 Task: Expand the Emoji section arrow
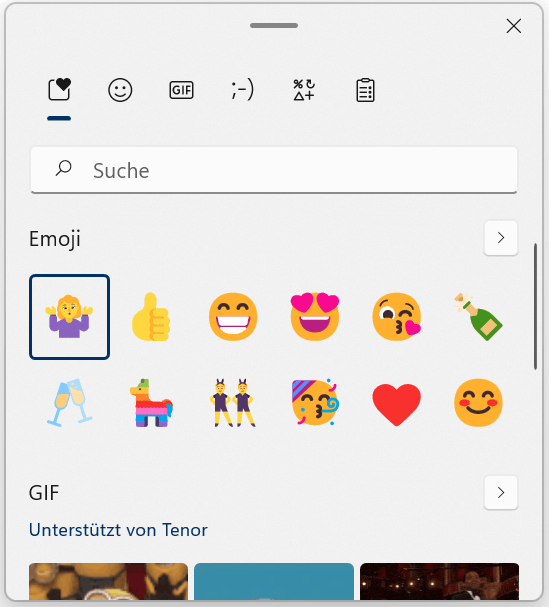(x=501, y=238)
